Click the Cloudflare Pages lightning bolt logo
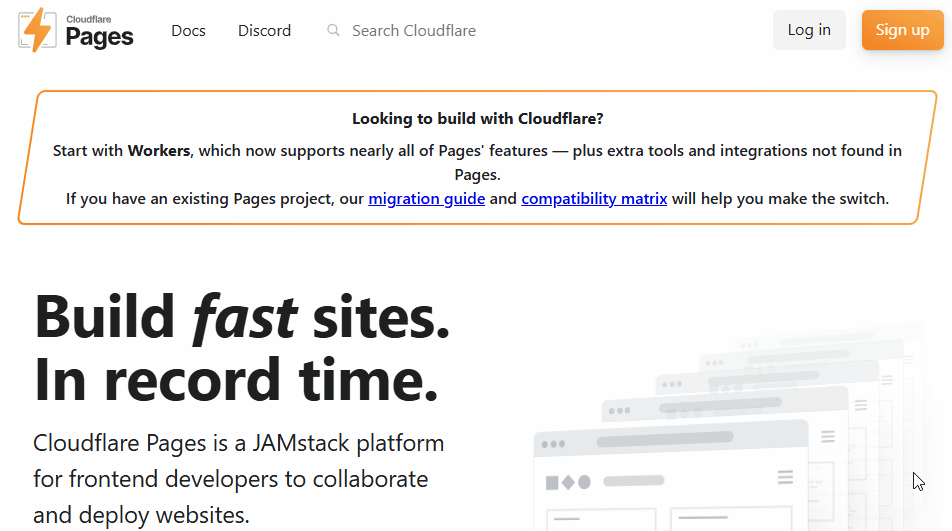 point(37,30)
